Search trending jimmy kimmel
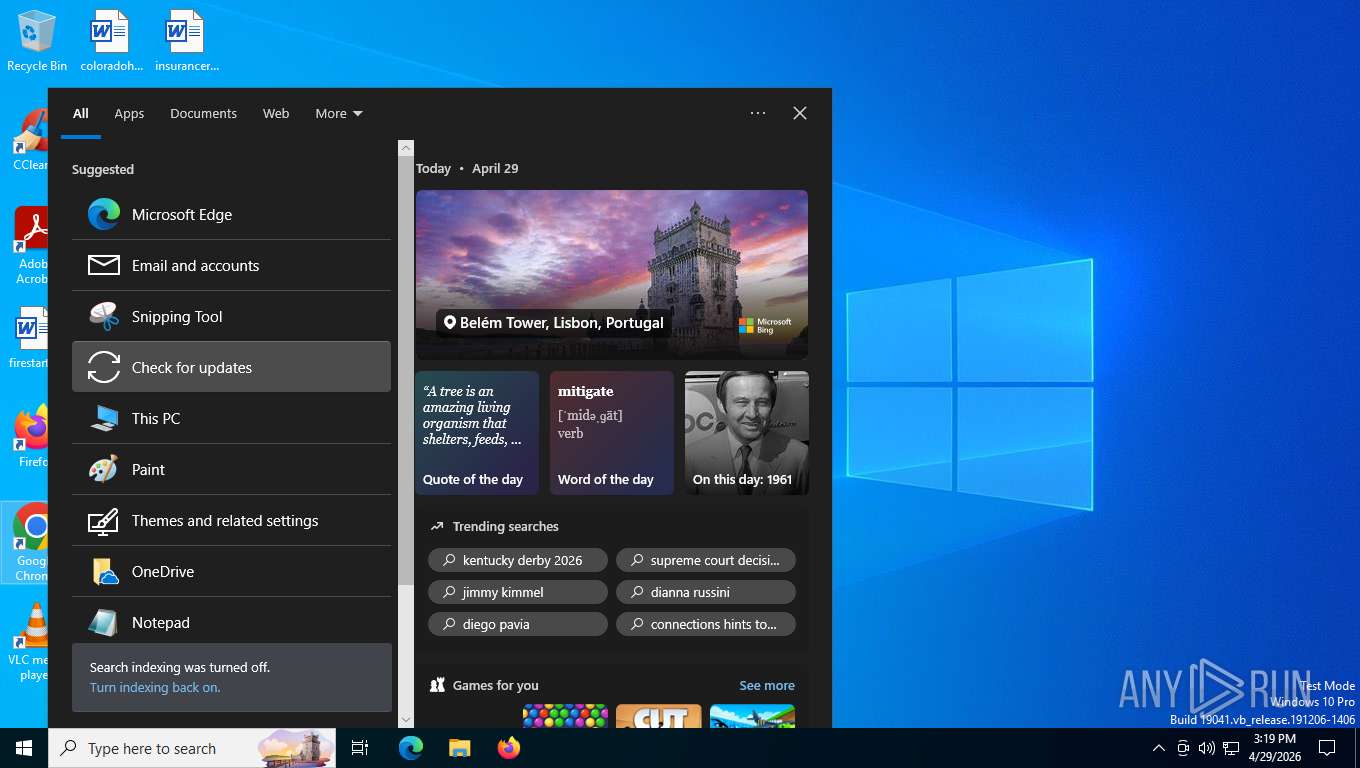 tap(518, 592)
